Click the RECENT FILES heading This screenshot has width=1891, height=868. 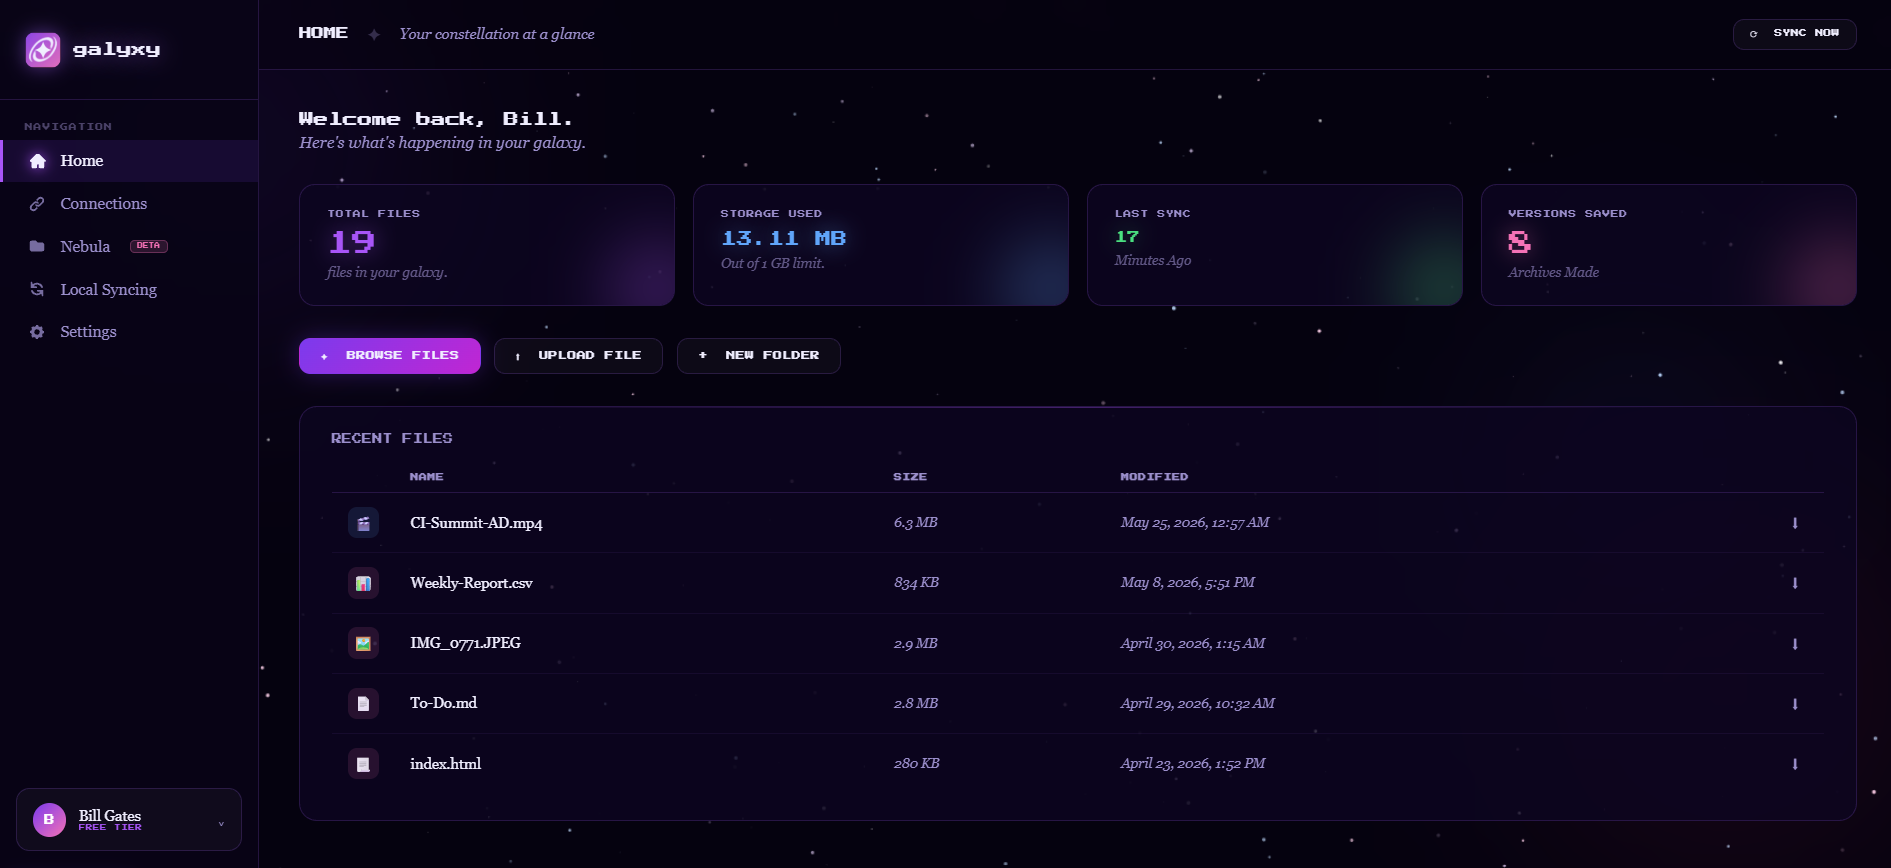[x=391, y=438]
